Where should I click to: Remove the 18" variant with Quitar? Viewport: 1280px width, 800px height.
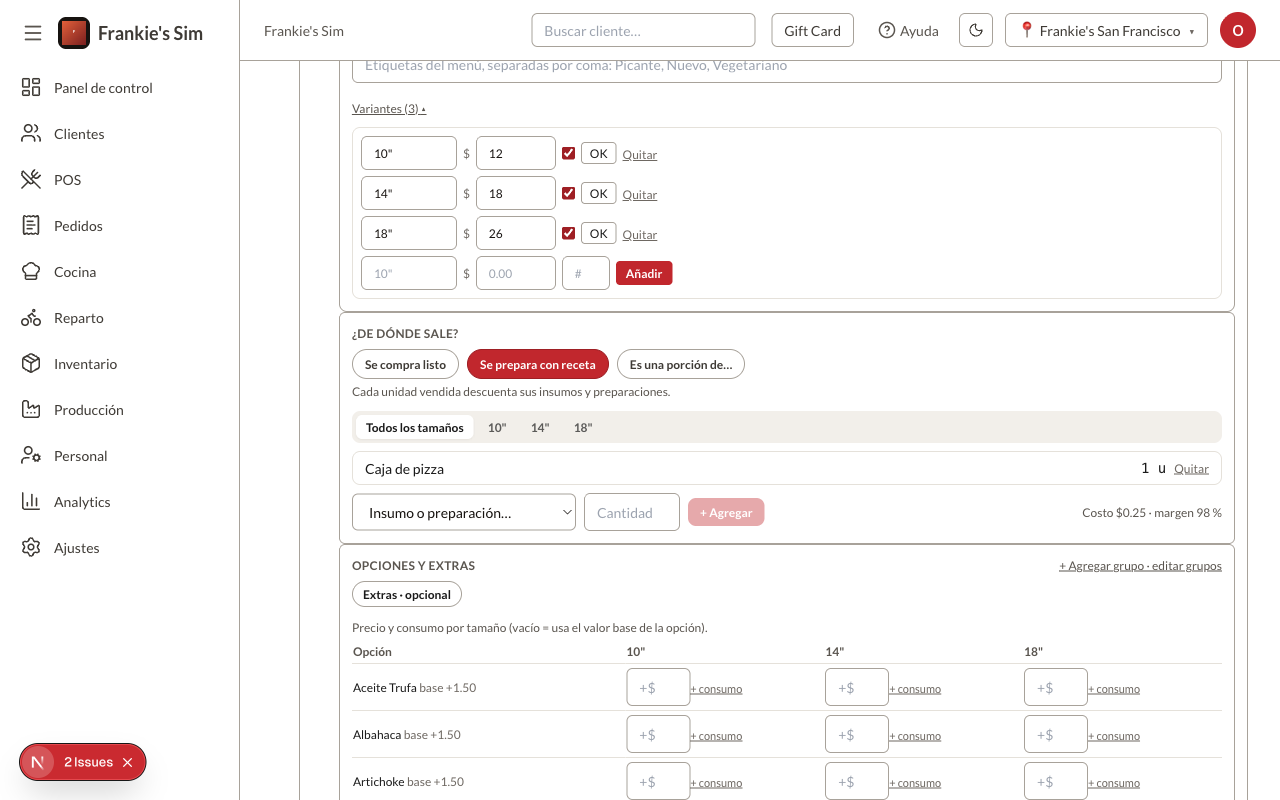pos(640,234)
